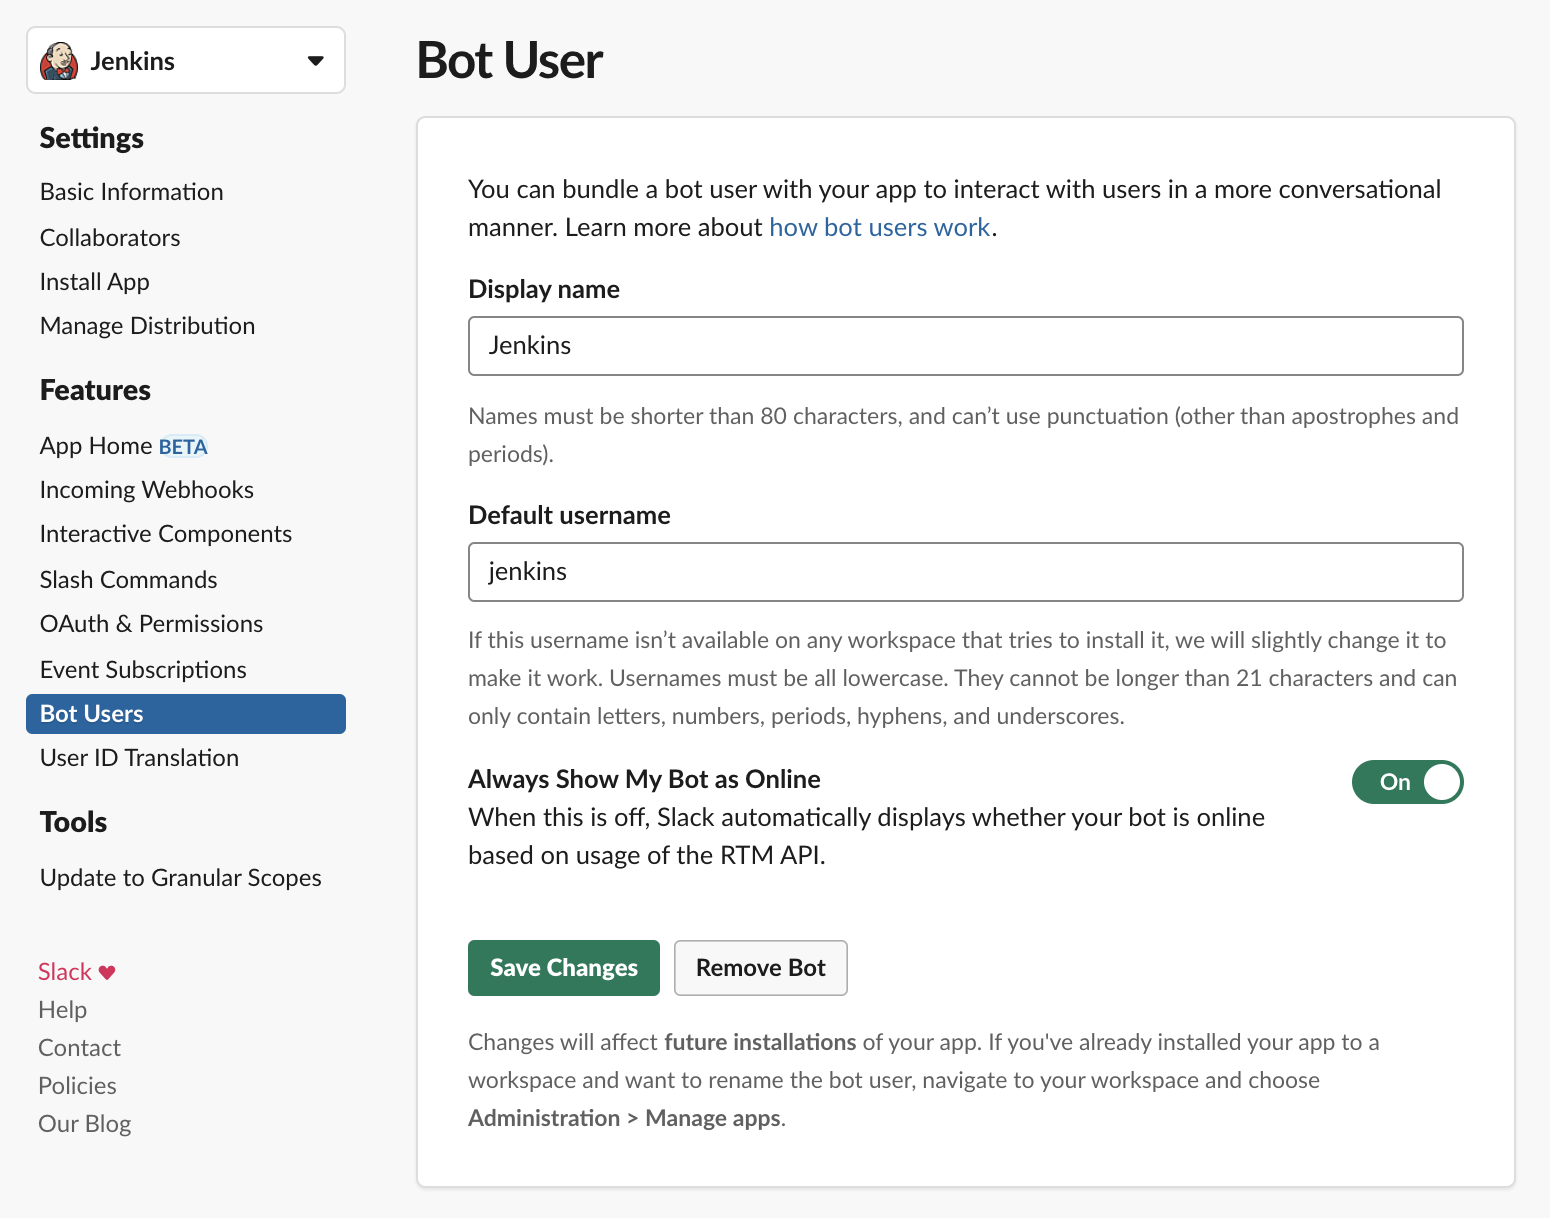Viewport: 1550px width, 1218px height.
Task: Click the Display name label
Action: [544, 289]
